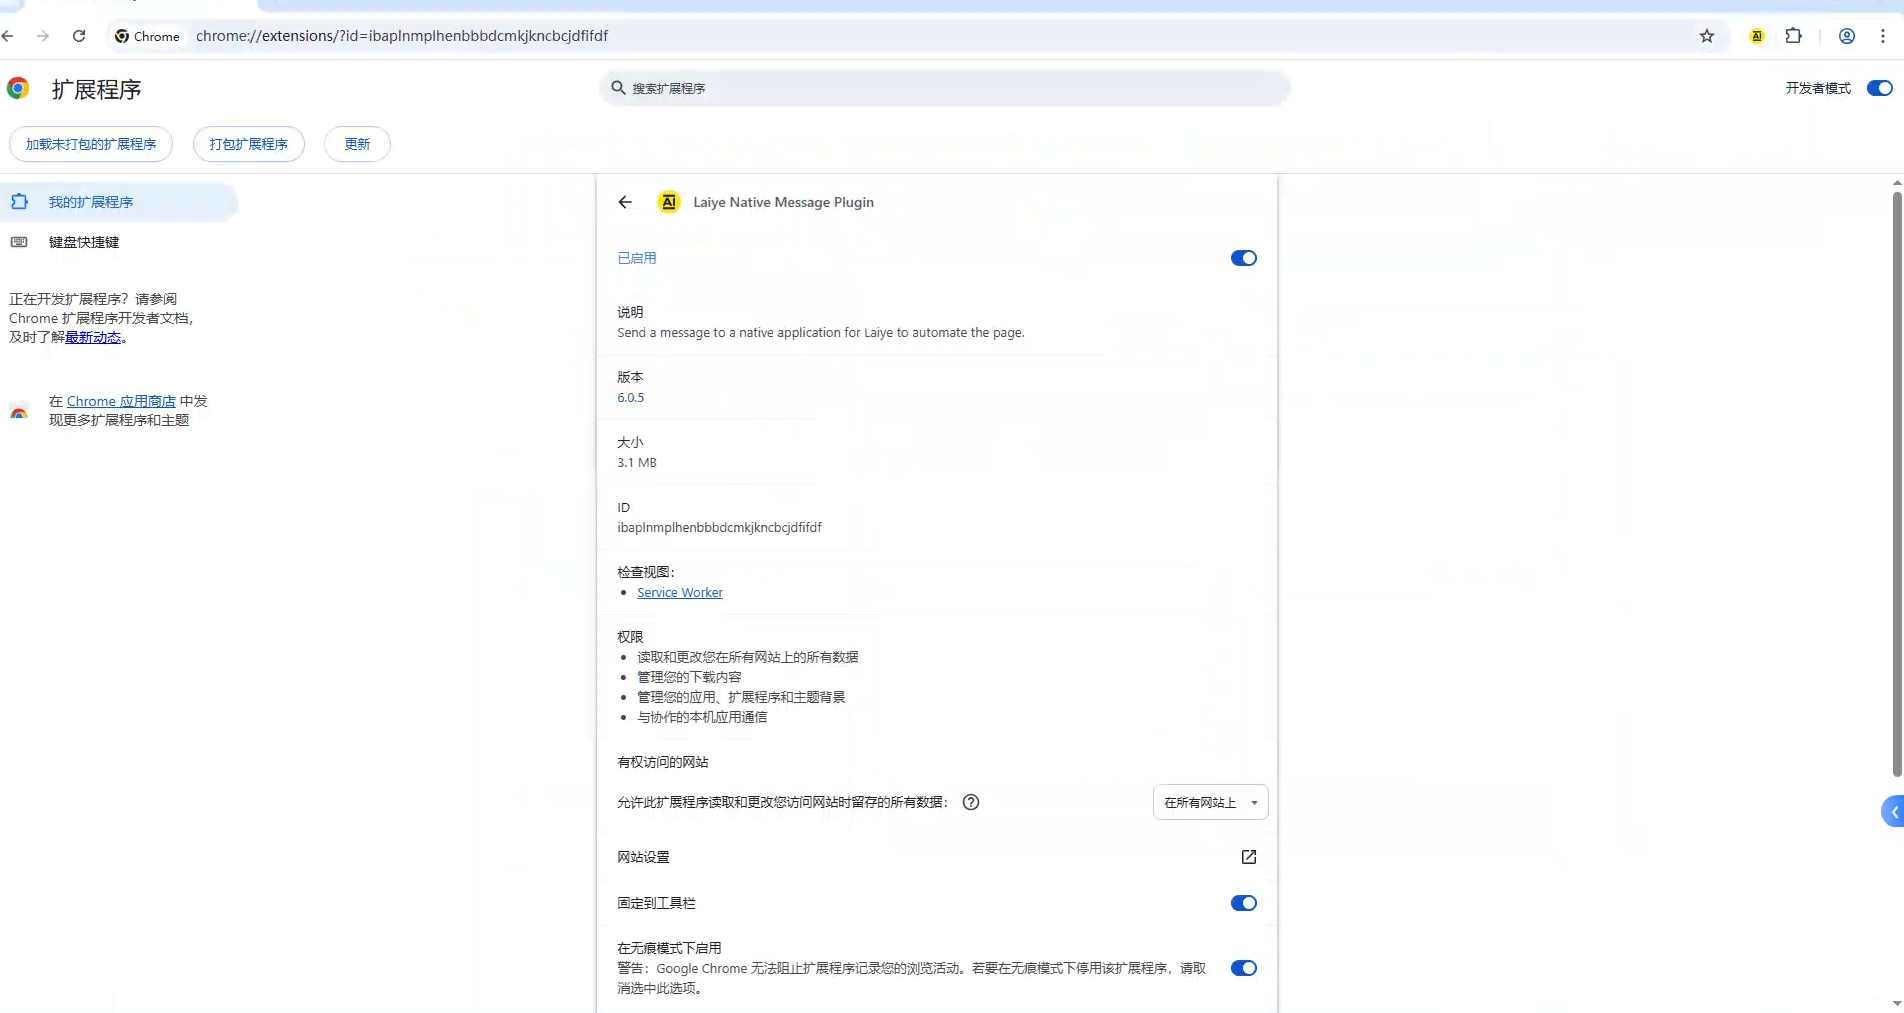Toggle 固定到工具栏 pin to toolbar
Image resolution: width=1904 pixels, height=1013 pixels.
1243,903
